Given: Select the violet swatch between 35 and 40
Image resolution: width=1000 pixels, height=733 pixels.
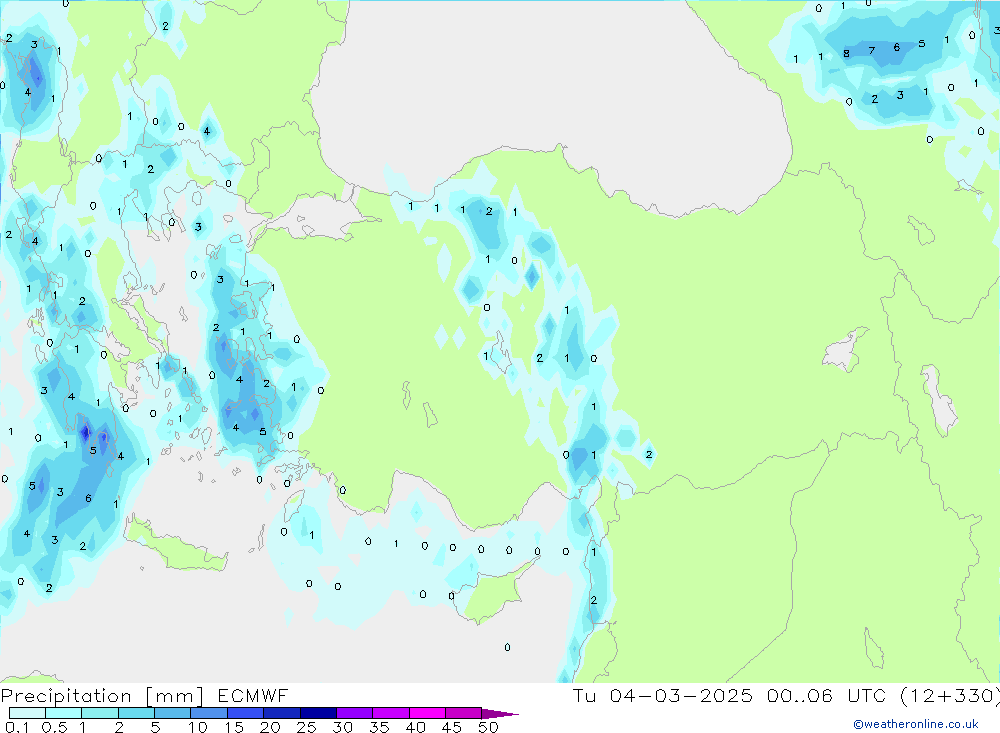Looking at the screenshot, I should (391, 713).
